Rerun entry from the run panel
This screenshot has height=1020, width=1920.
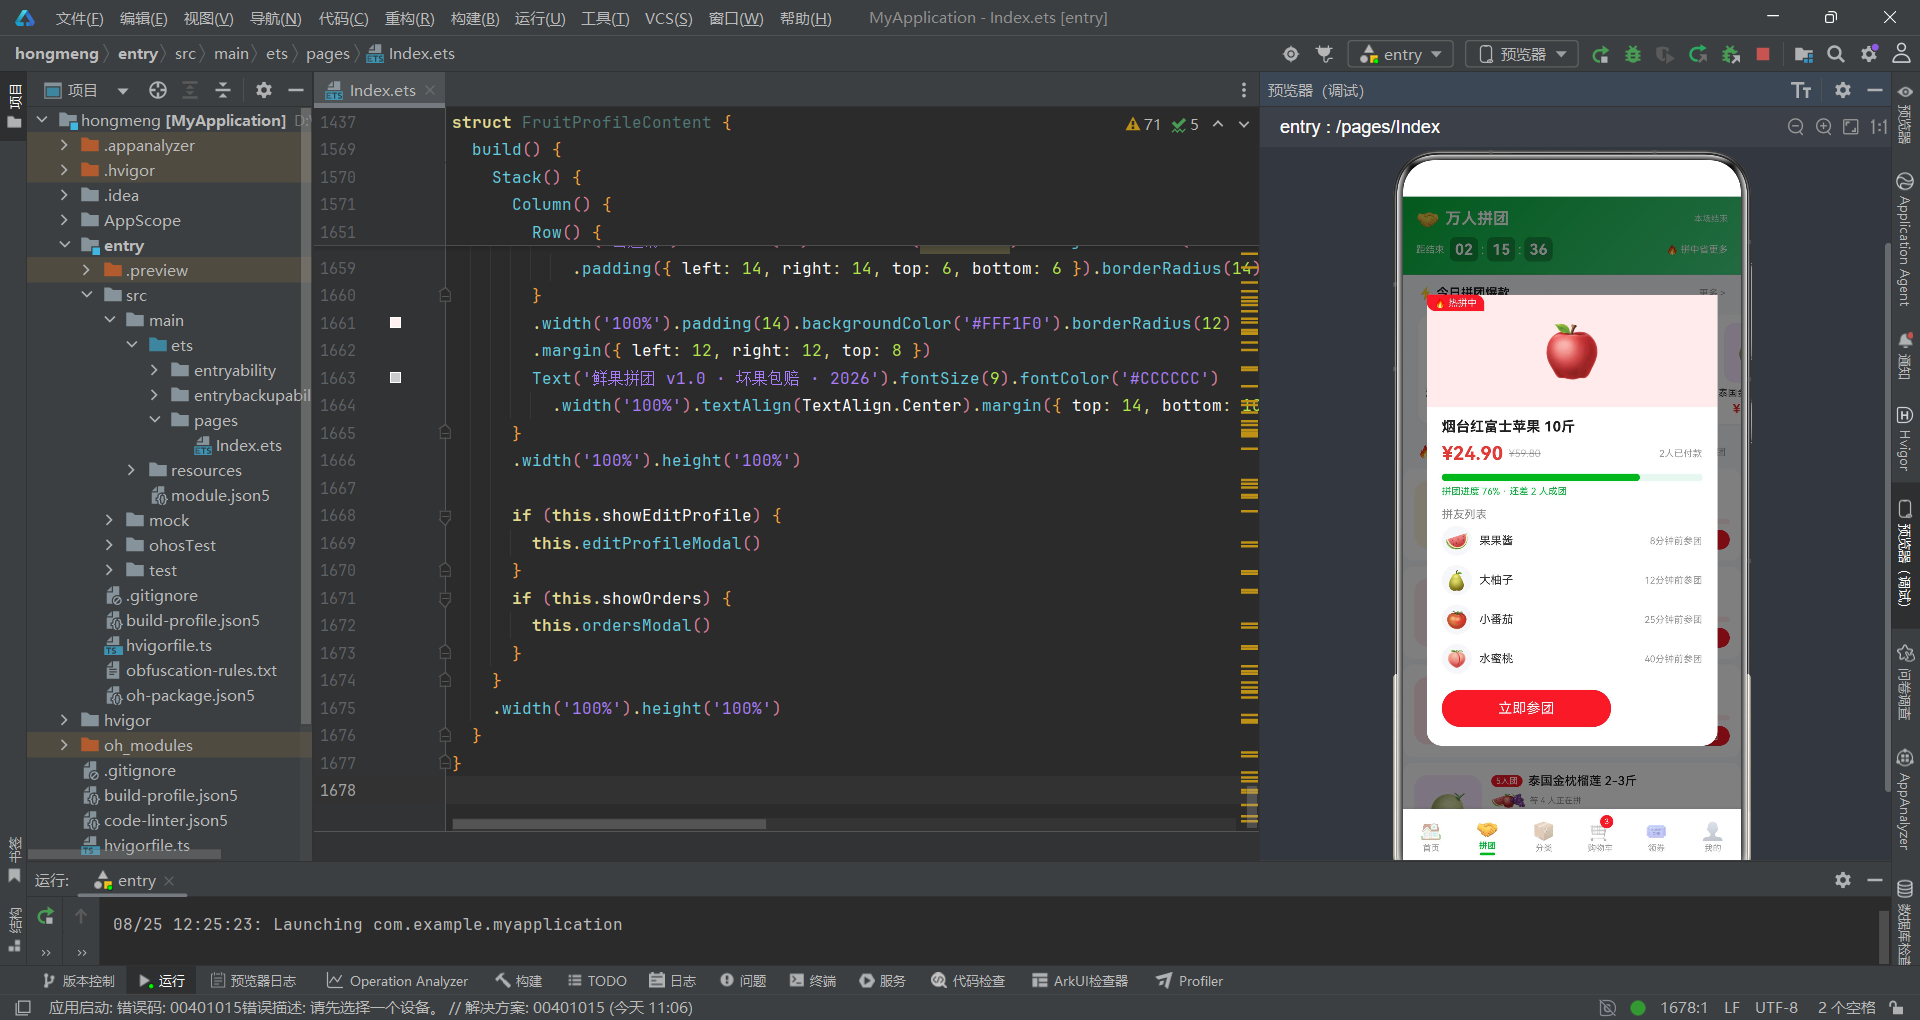46,916
